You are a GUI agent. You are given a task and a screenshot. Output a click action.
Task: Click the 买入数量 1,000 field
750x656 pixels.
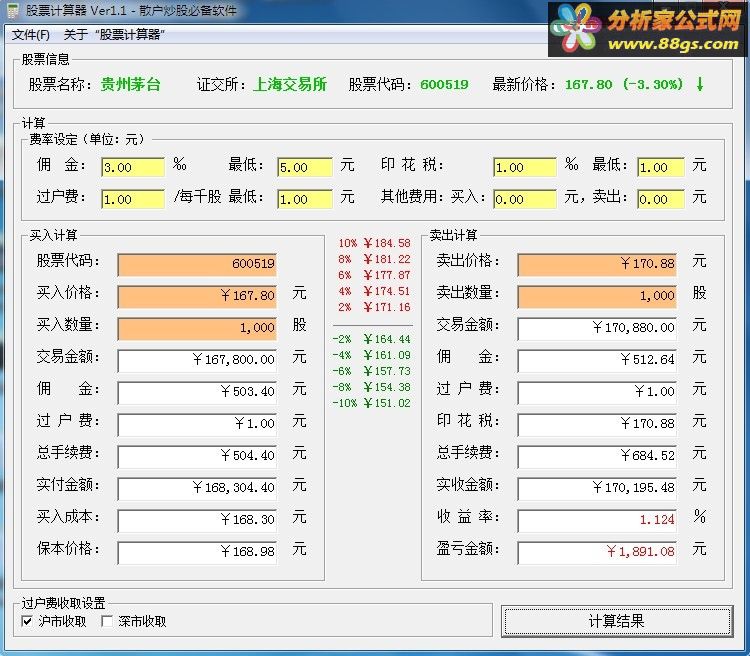click(197, 328)
